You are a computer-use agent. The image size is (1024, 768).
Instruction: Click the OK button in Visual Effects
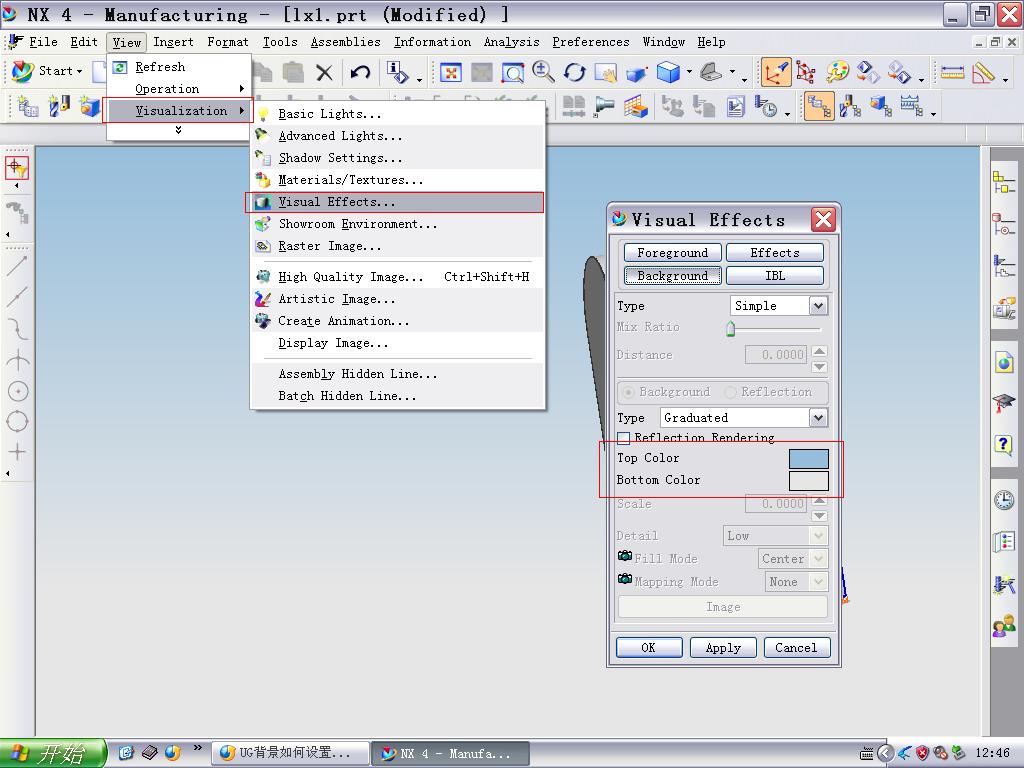[x=648, y=647]
